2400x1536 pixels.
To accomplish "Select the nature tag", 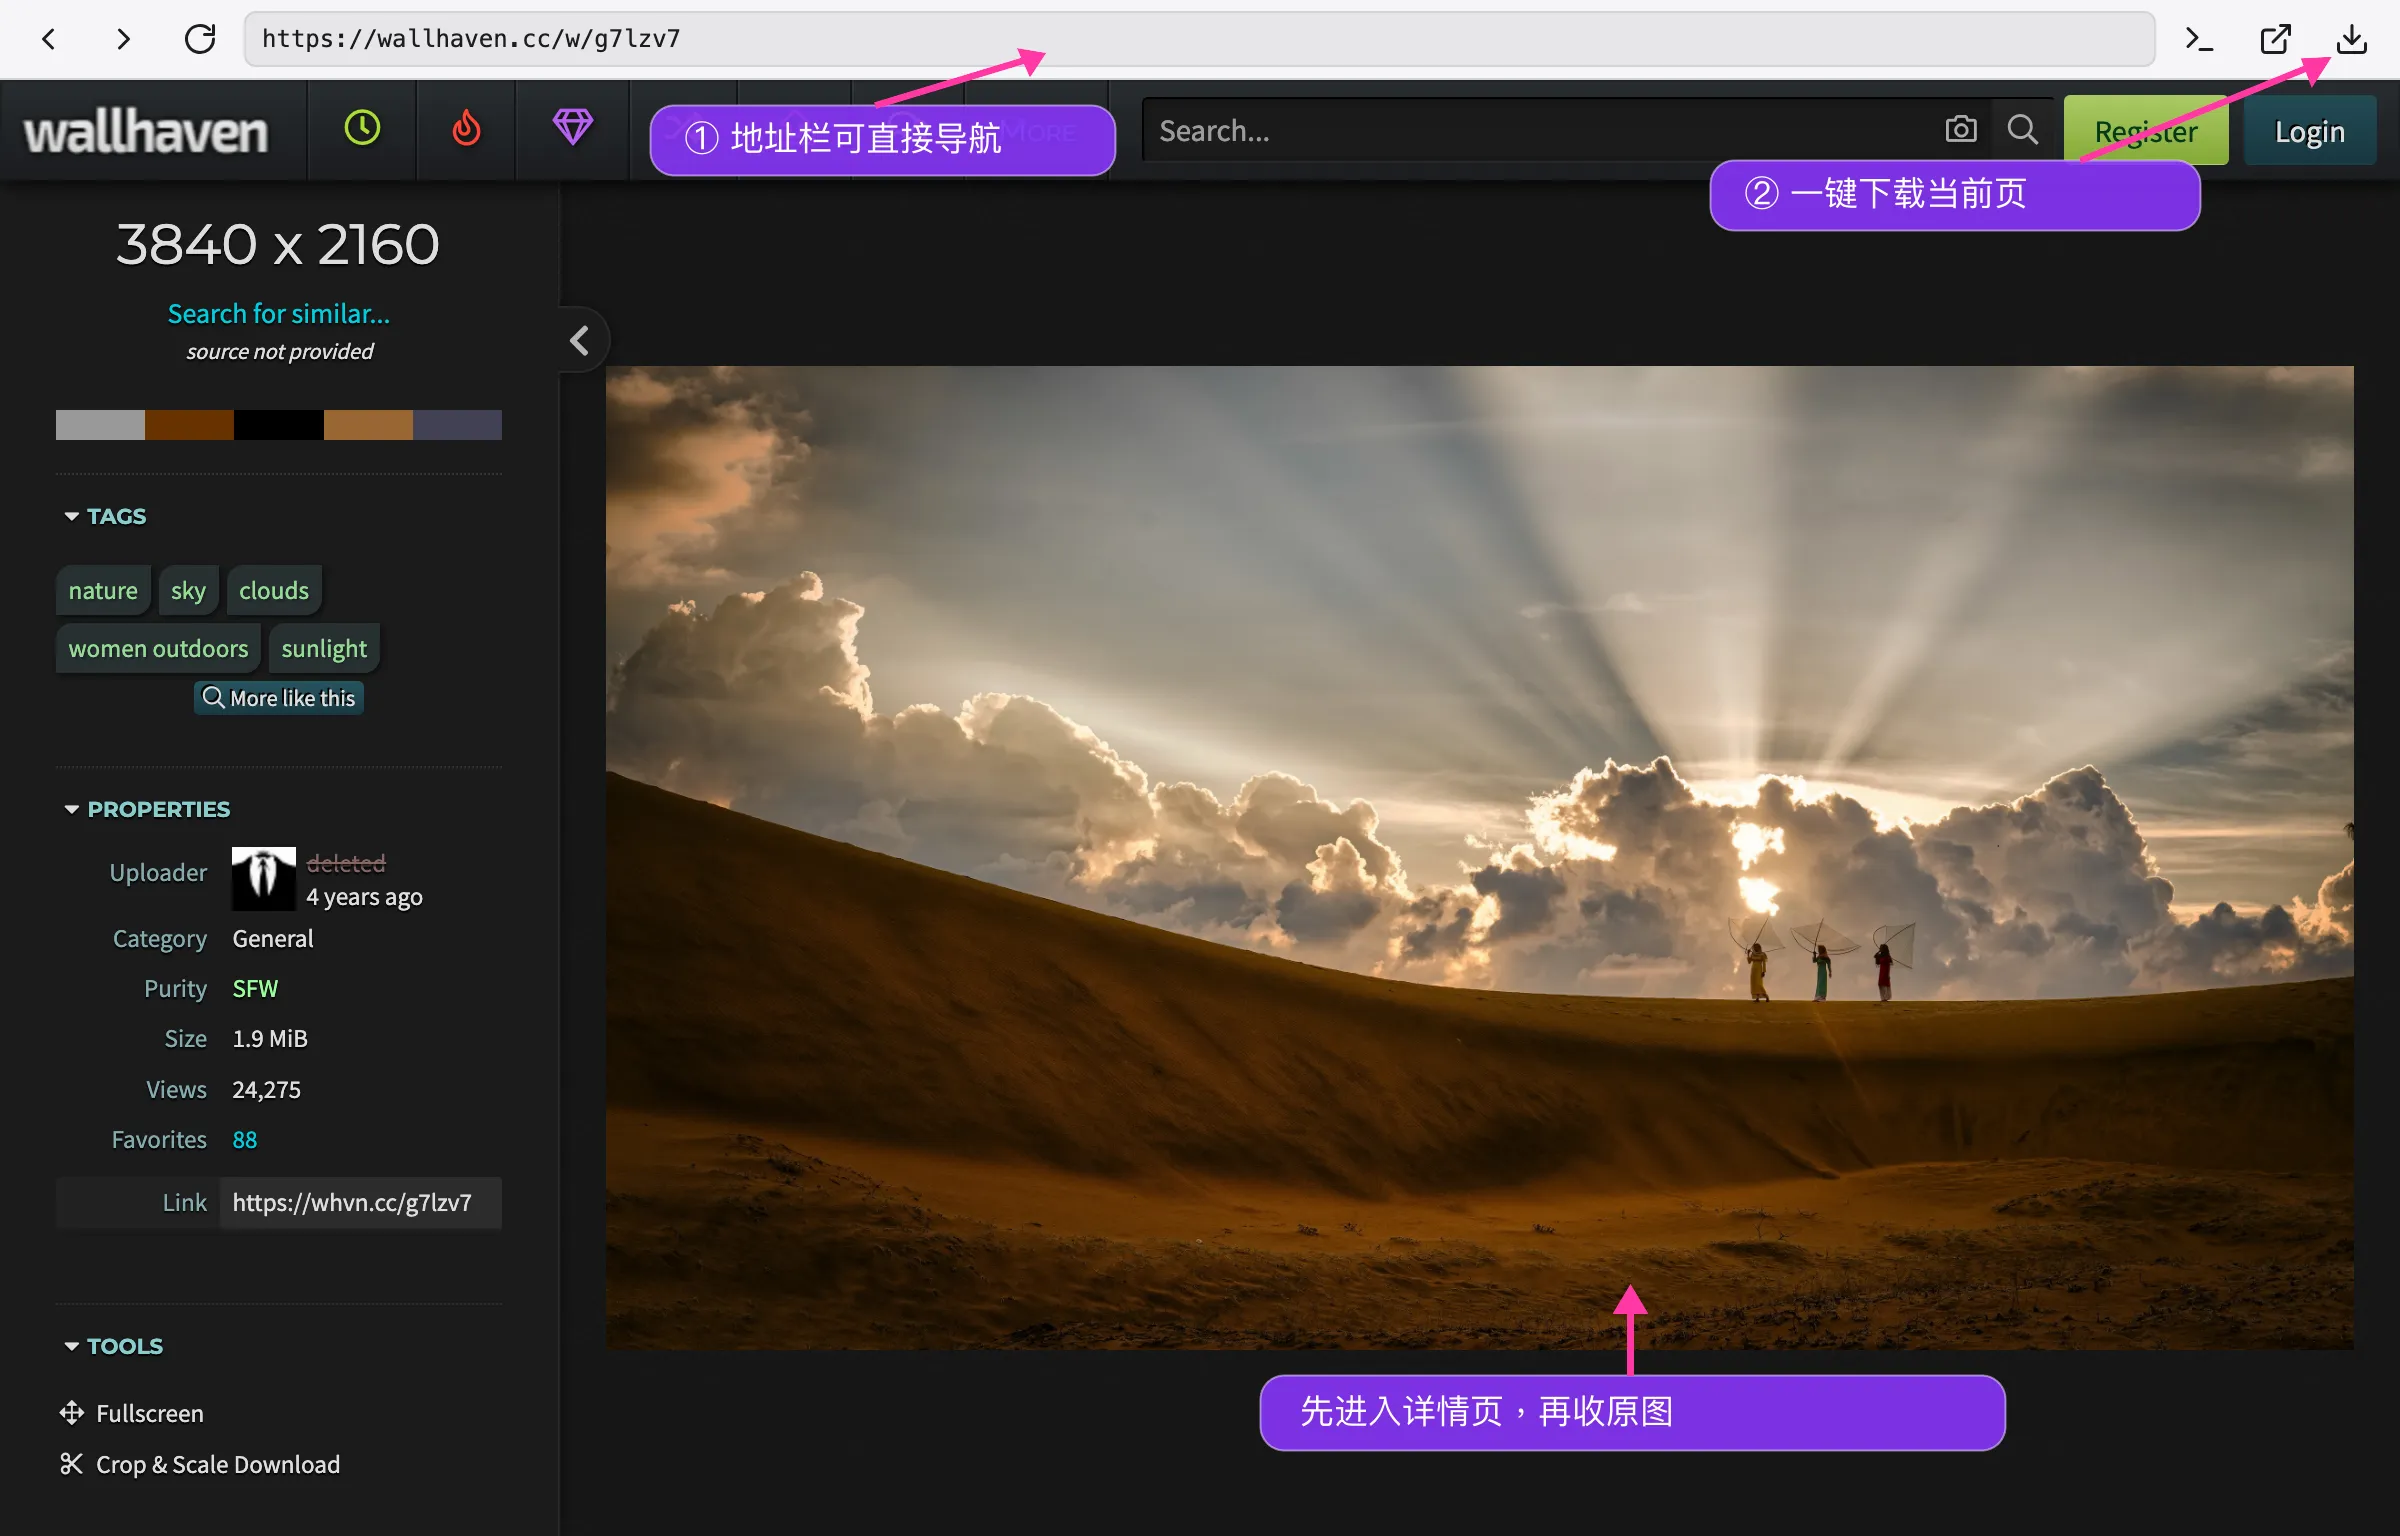I will 103,590.
